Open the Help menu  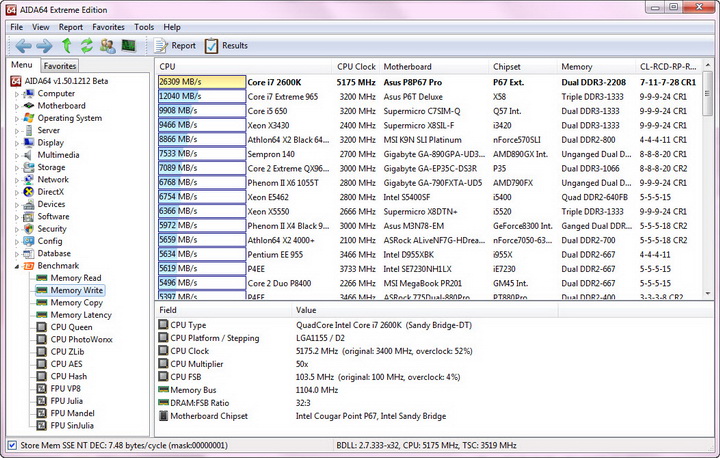172,27
